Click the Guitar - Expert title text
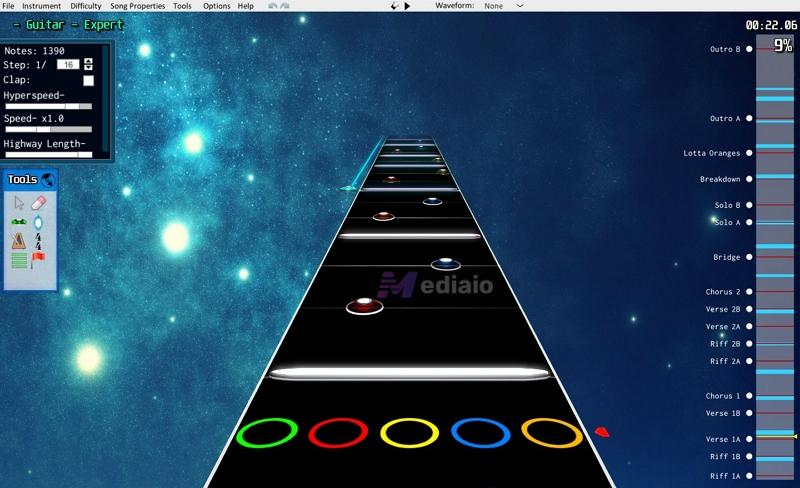Screen dimensions: 800x488 tap(68, 25)
